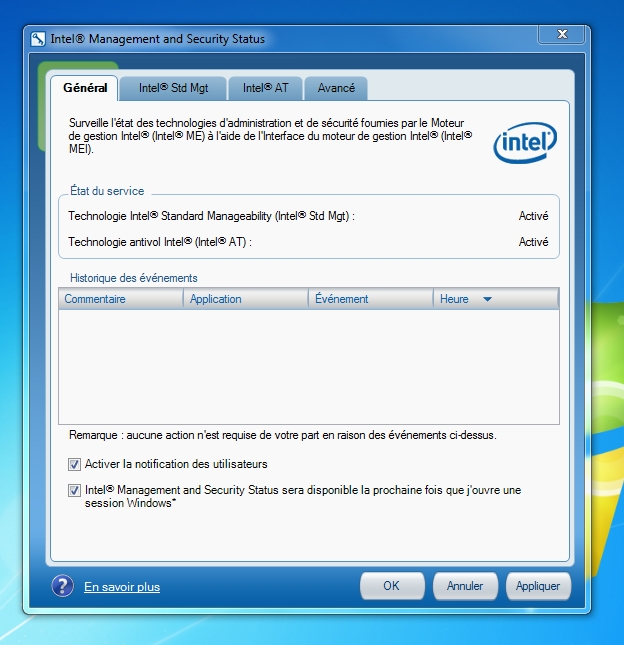Click the Remarque note text
The height and width of the screenshot is (645, 624).
pyautogui.click(x=283, y=435)
